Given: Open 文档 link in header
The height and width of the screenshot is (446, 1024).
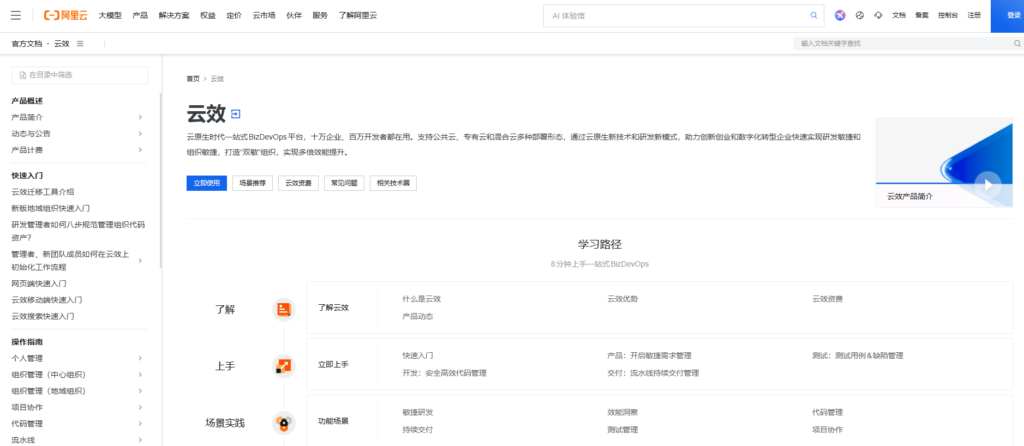Looking at the screenshot, I should pos(899,15).
